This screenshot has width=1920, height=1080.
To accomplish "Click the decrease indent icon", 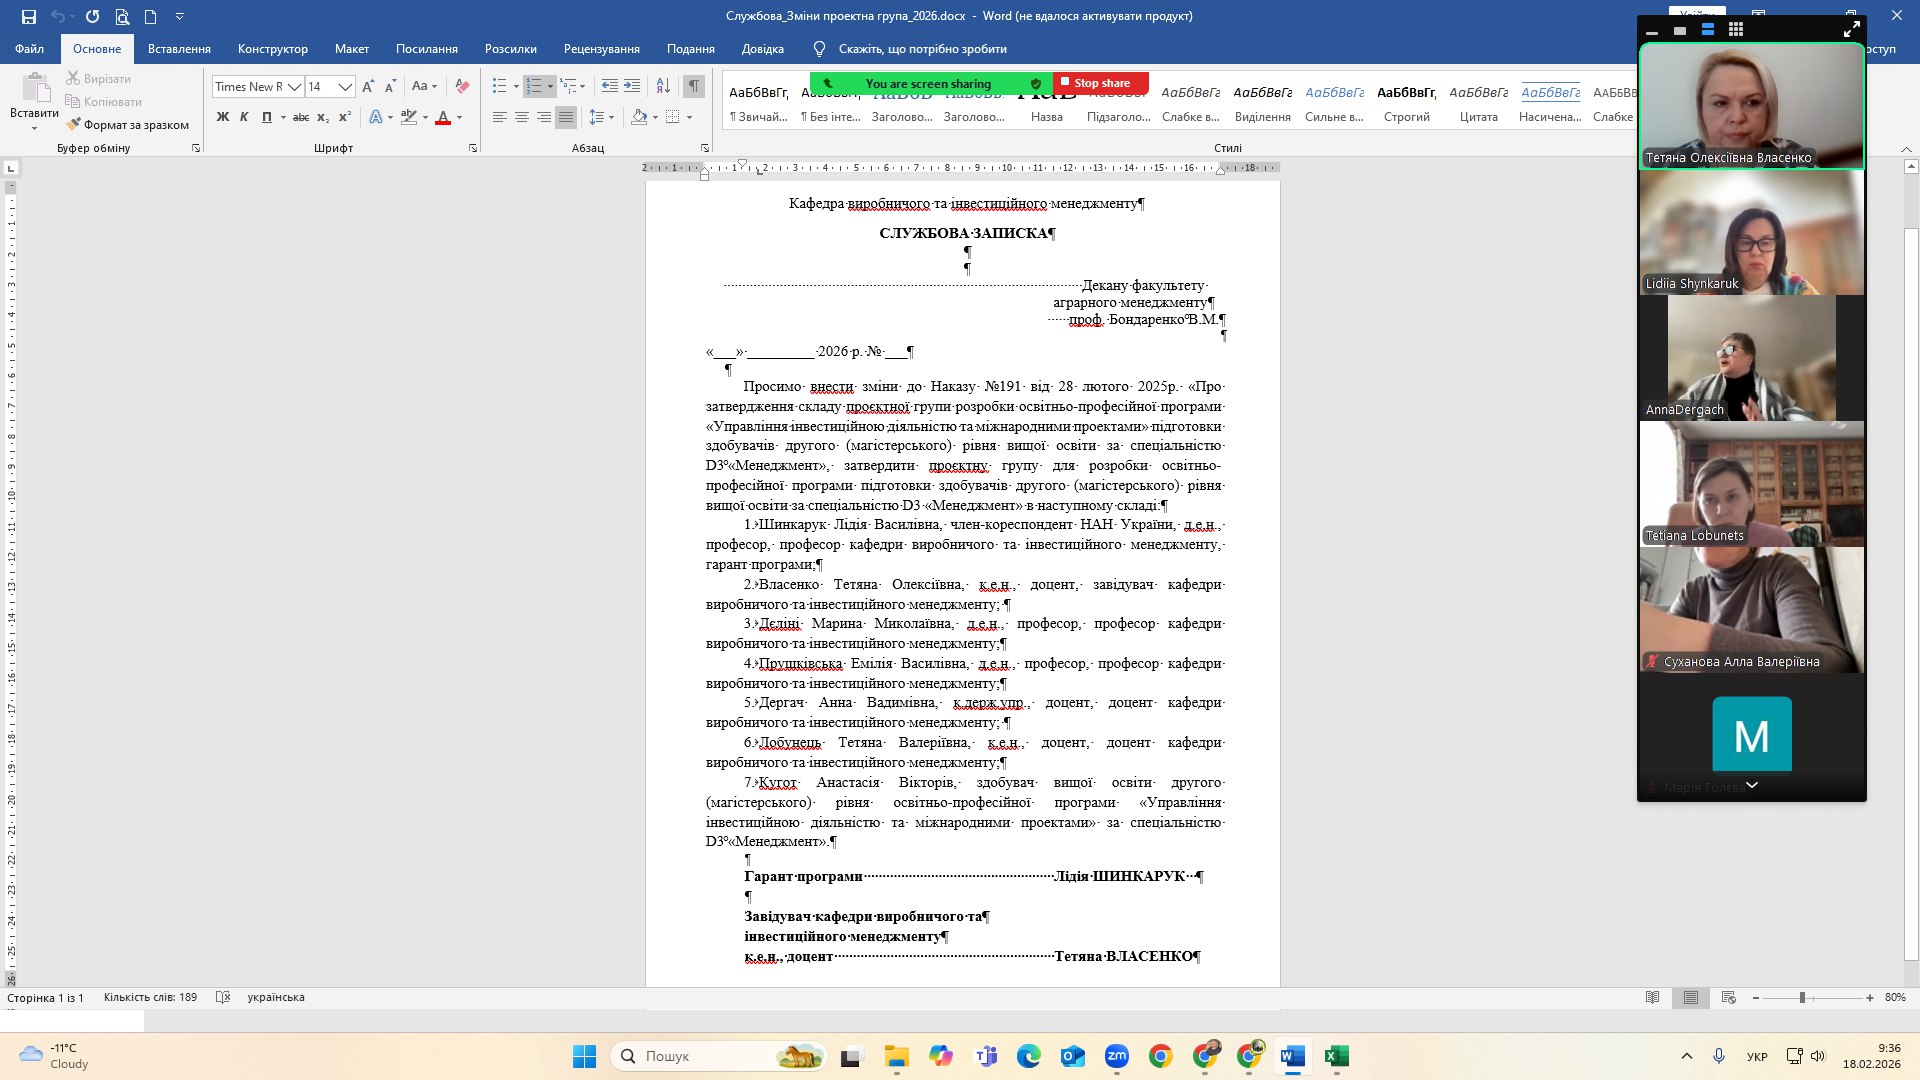I will [x=610, y=87].
